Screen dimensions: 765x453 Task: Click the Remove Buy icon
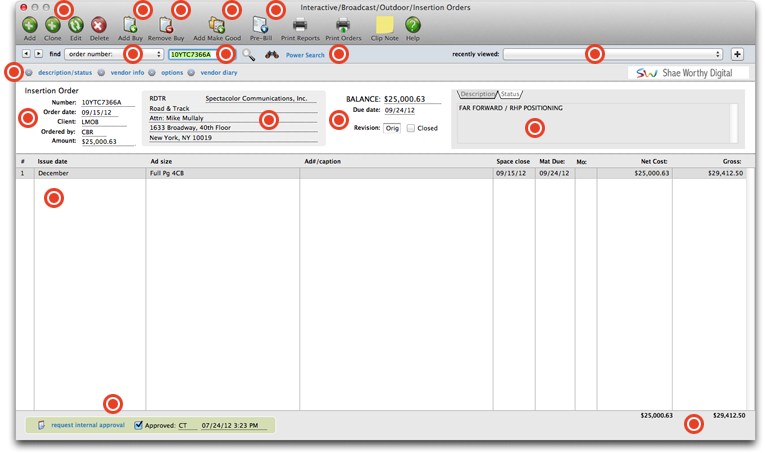tap(166, 24)
